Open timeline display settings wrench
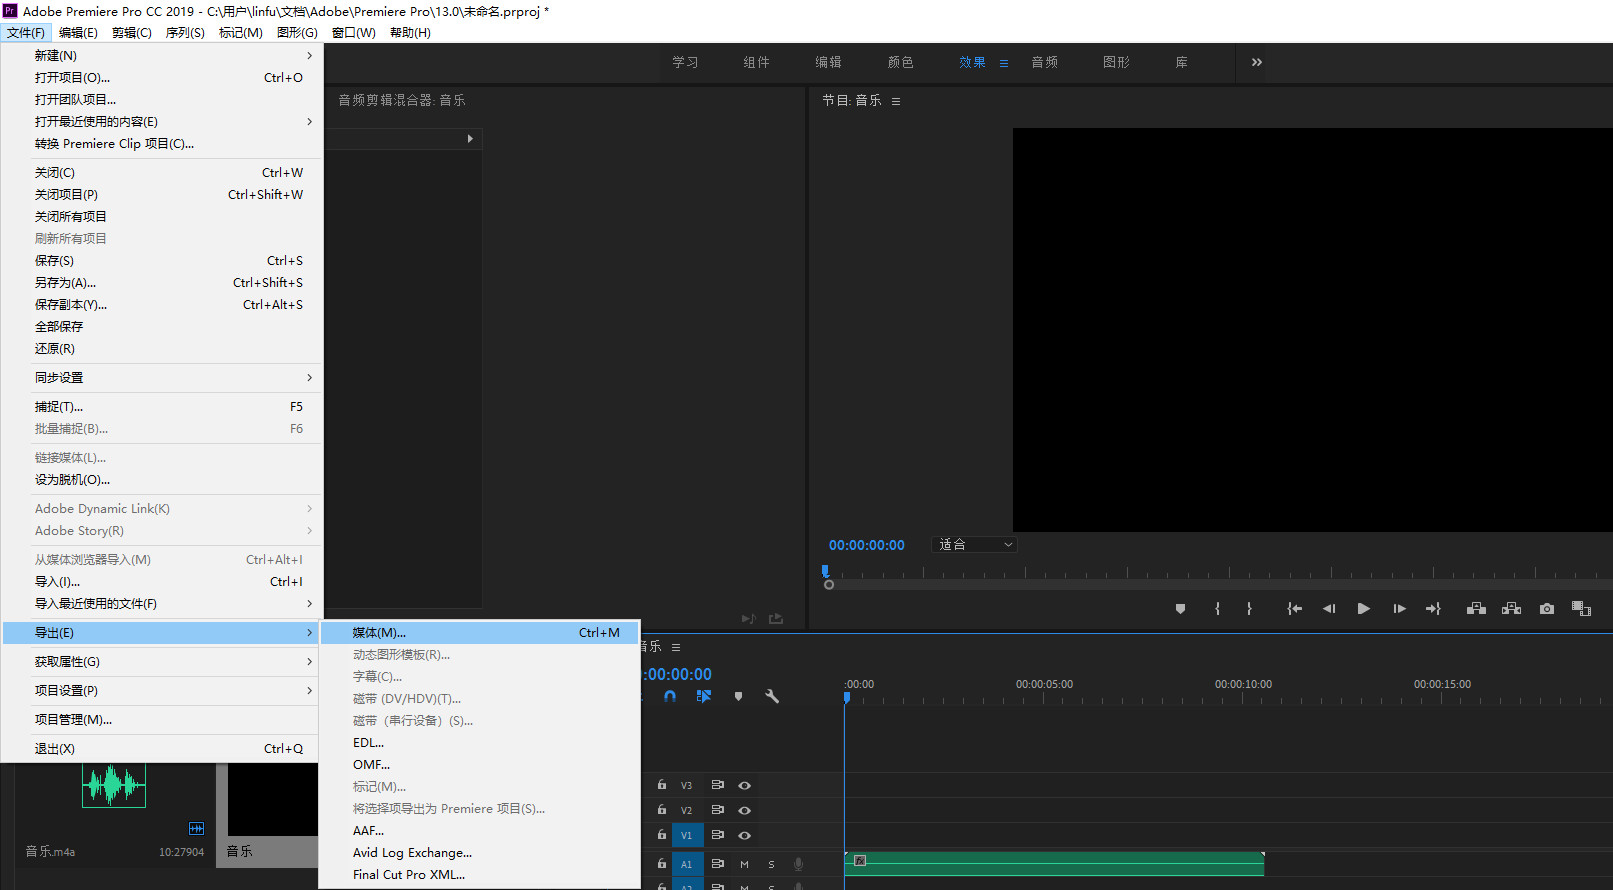This screenshot has width=1613, height=890. pyautogui.click(x=772, y=696)
